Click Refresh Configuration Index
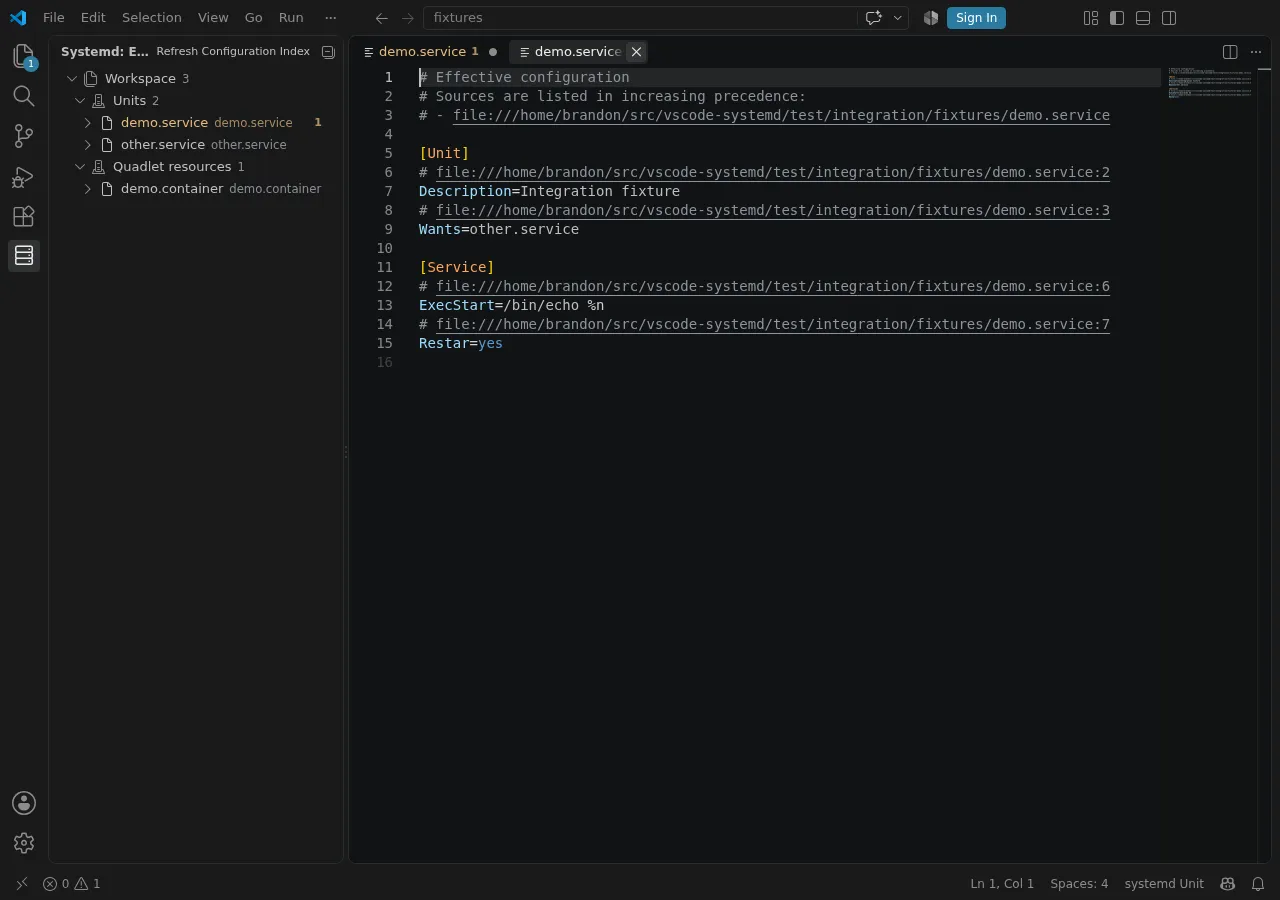Viewport: 1280px width, 900px height. [233, 51]
